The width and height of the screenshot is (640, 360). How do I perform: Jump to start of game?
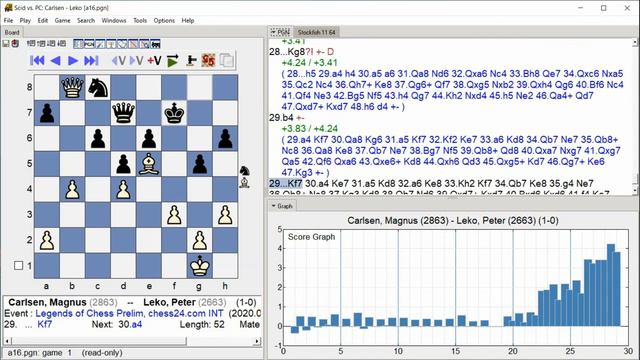click(x=37, y=60)
